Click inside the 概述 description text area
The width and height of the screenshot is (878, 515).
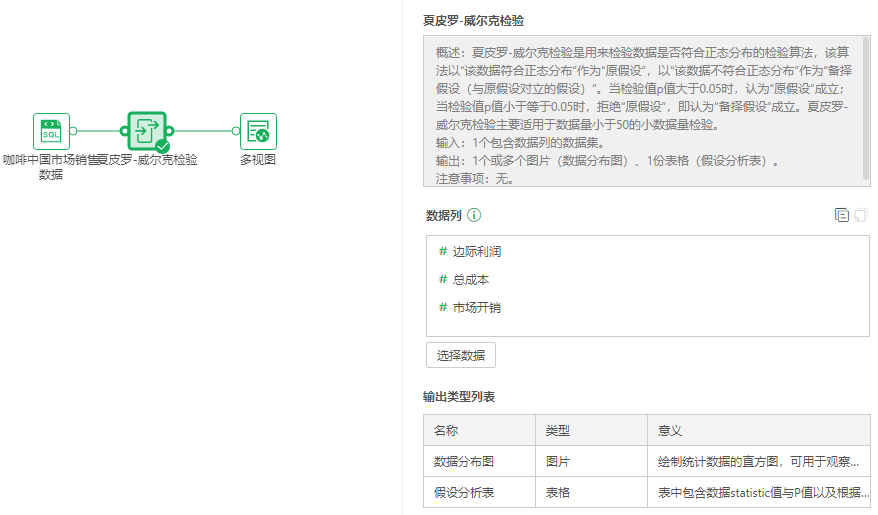640,110
